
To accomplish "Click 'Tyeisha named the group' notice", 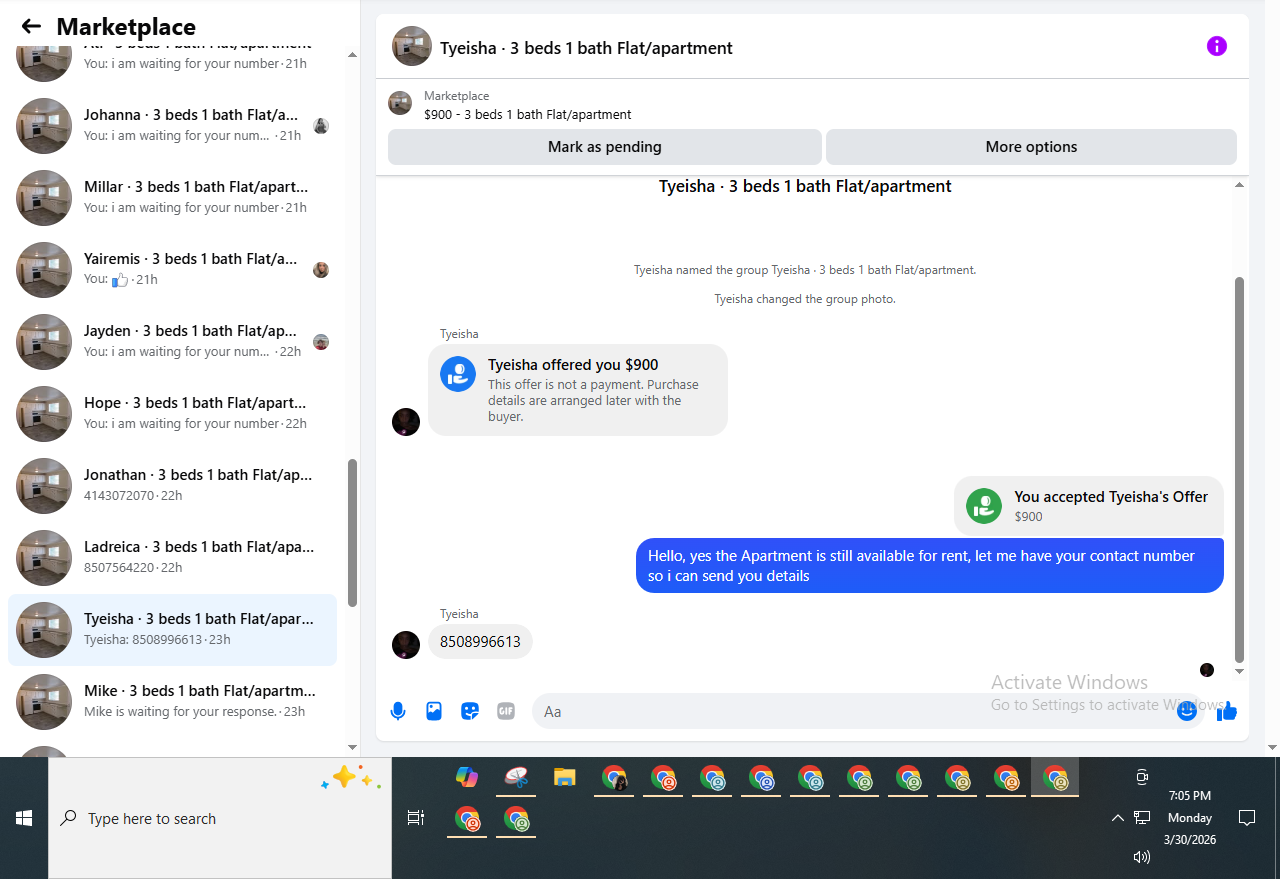I will tap(805, 270).
